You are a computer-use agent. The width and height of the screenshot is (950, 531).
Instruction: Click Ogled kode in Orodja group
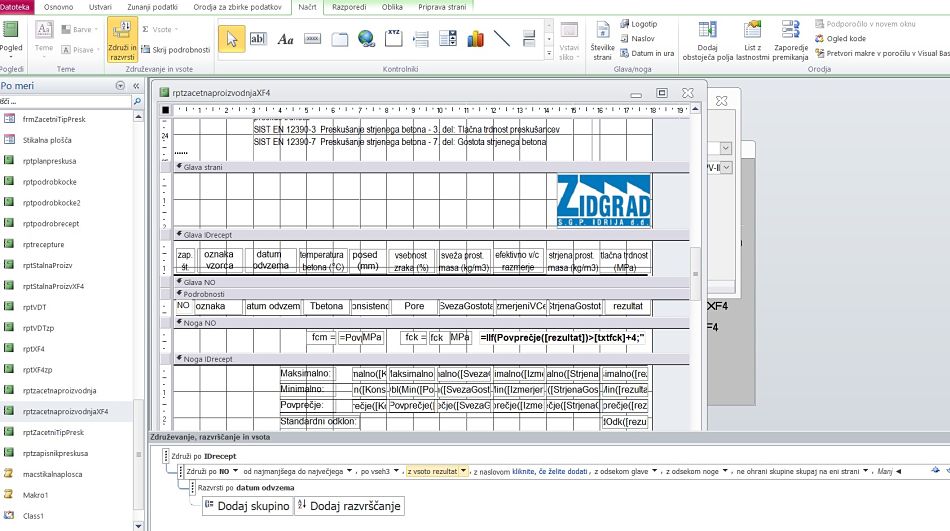click(840, 38)
